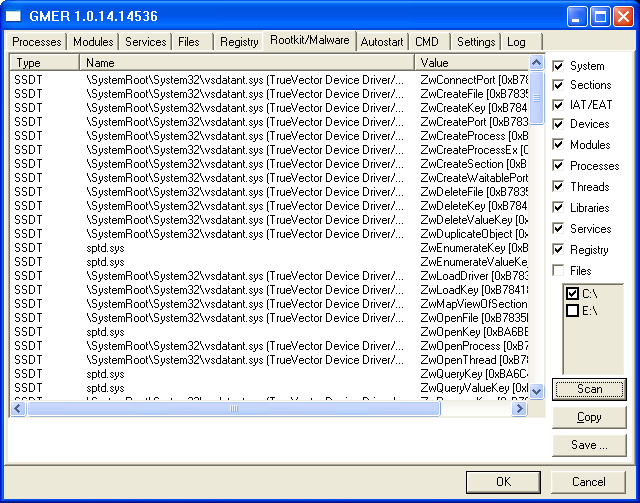Click the ZwOpenThread entry
640x503 pixels.
269,360
